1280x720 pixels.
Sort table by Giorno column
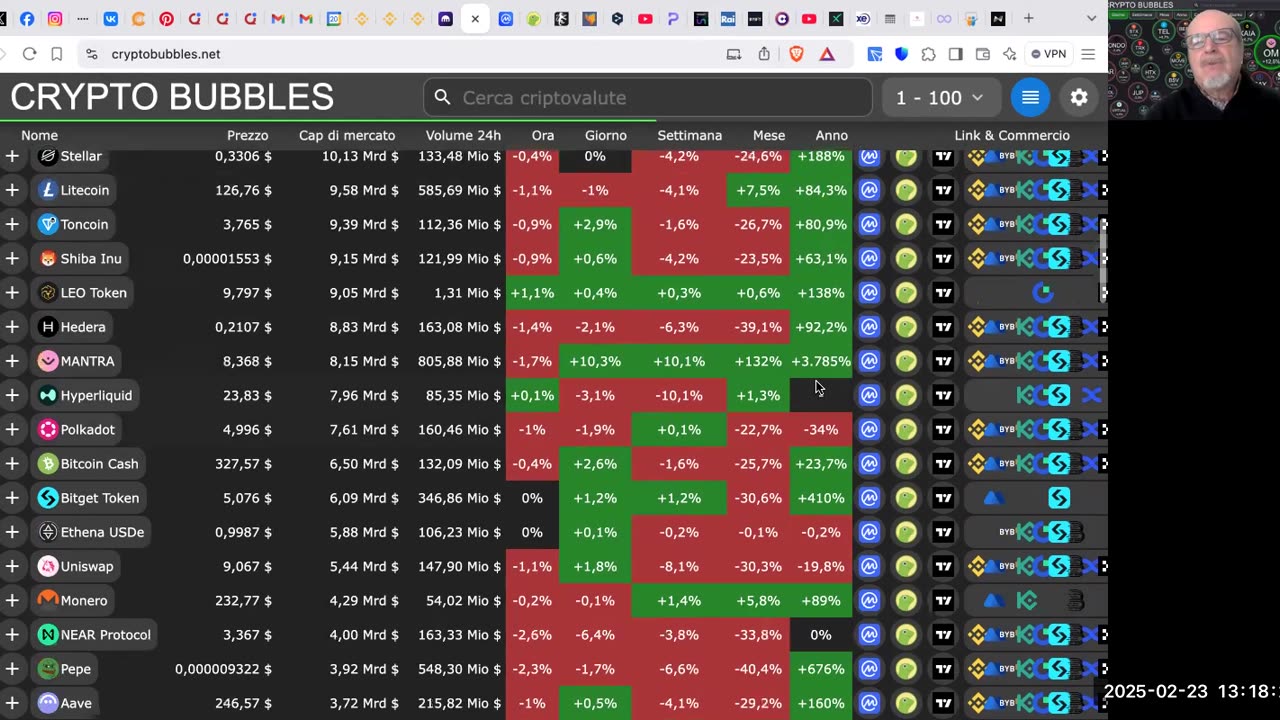(x=606, y=135)
